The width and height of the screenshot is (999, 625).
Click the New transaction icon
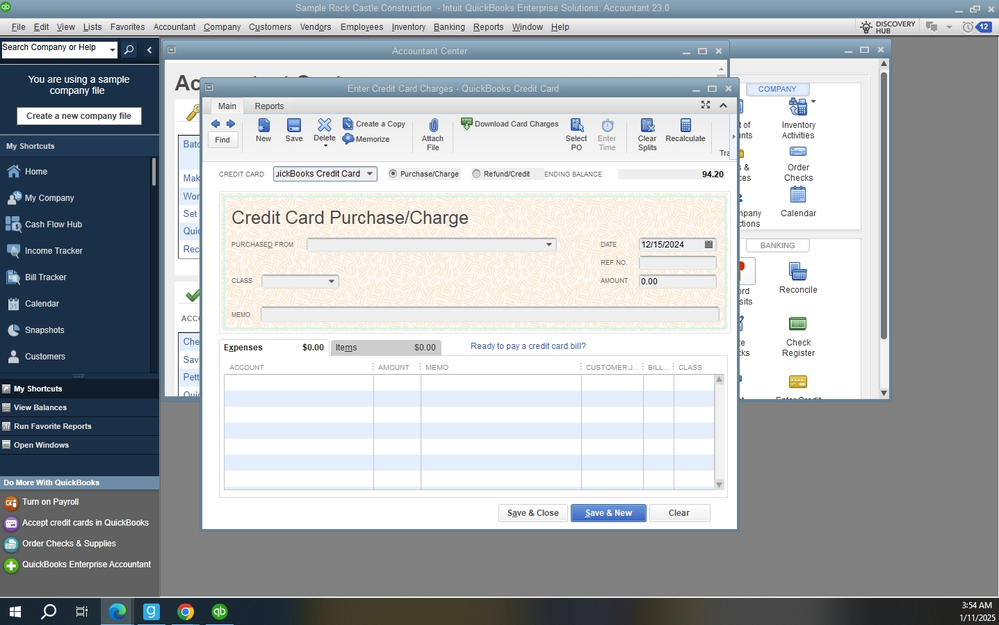263,126
